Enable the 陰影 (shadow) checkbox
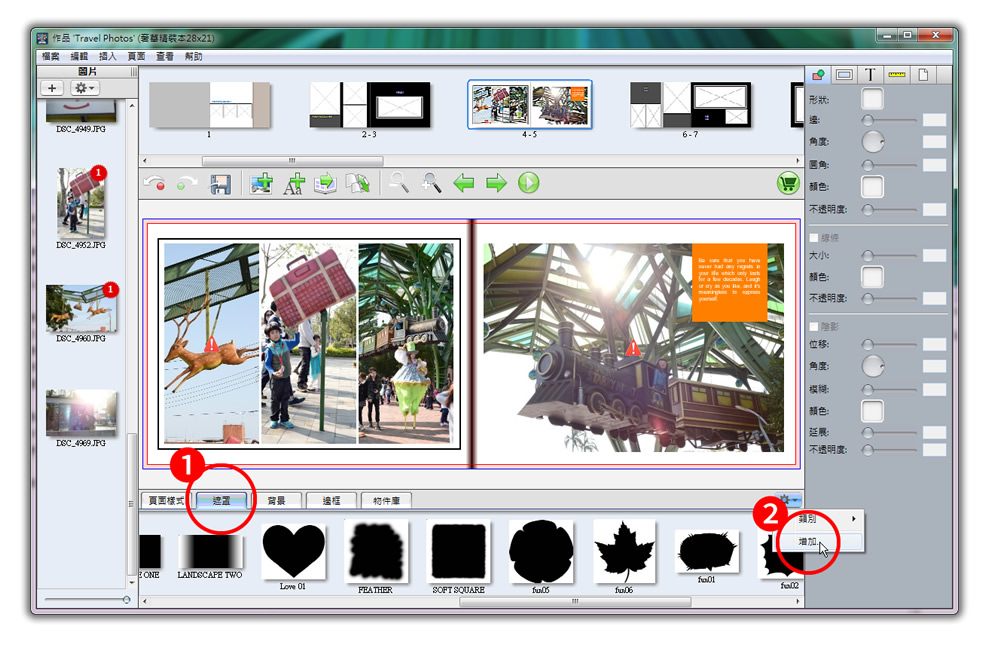Screen dimensions: 992x645 coord(814,326)
